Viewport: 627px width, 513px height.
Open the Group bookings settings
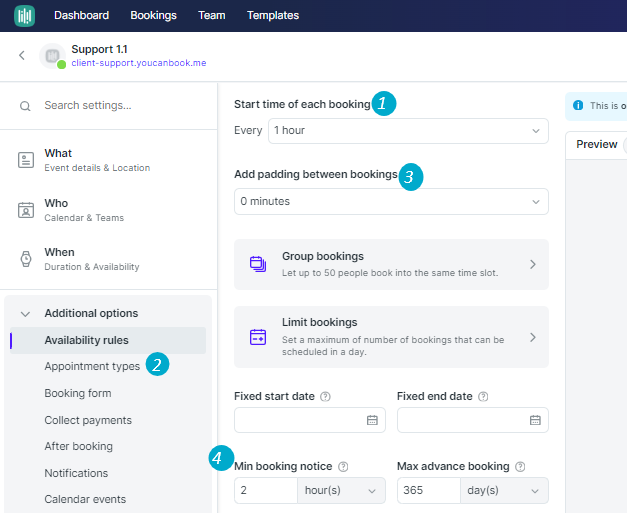[x=391, y=264]
